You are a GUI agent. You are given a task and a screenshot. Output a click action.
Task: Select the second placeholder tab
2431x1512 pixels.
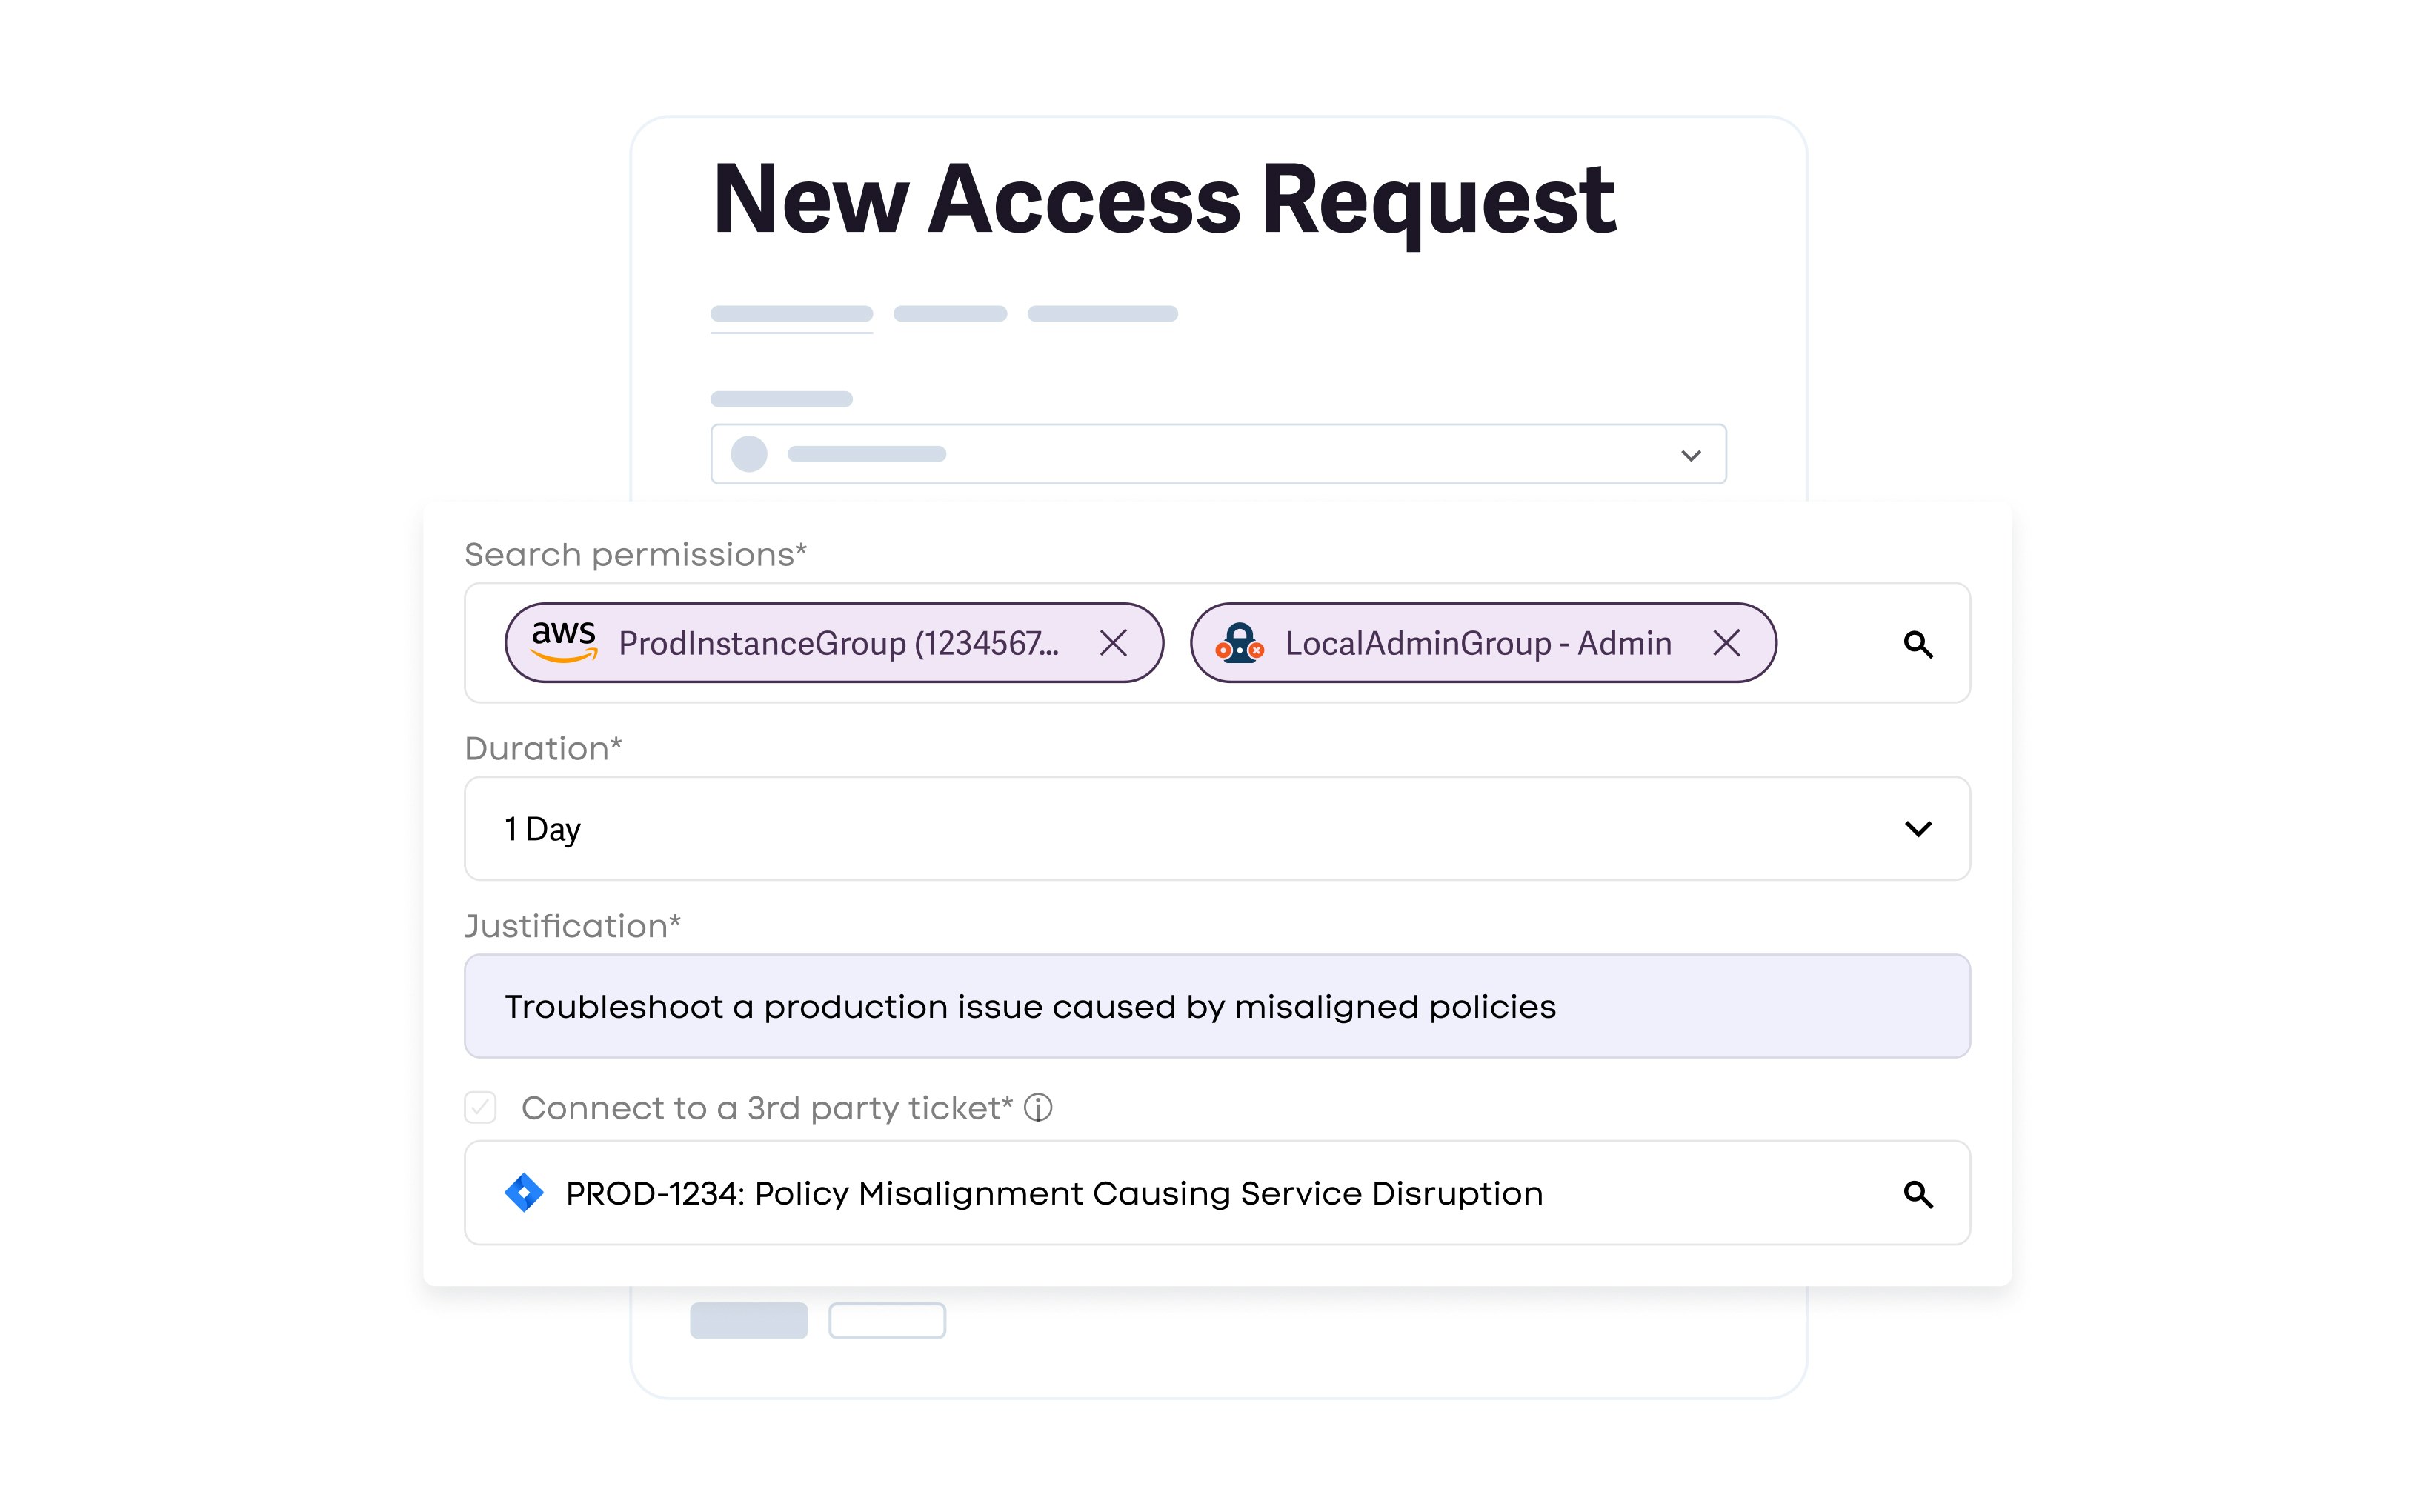click(x=952, y=312)
